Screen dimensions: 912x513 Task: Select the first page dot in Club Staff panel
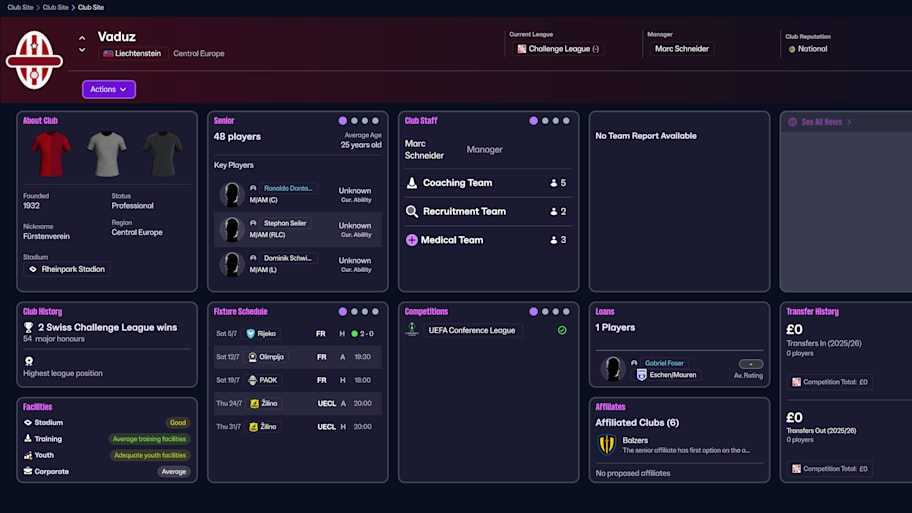tap(533, 121)
